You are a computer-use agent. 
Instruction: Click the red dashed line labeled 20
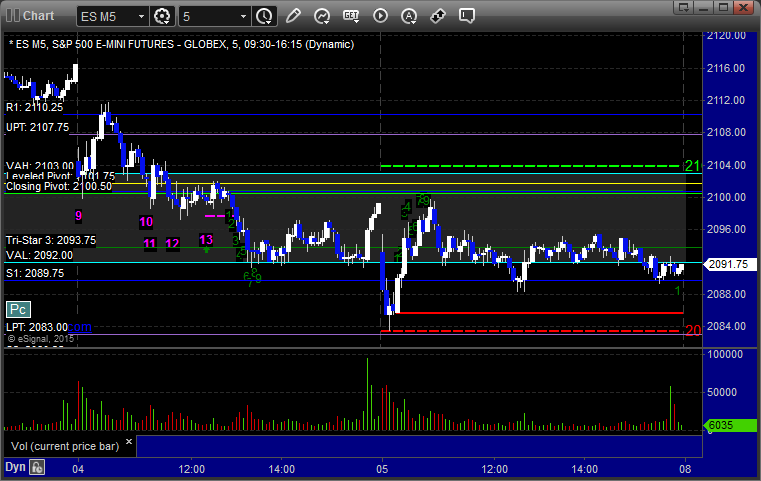coord(532,331)
